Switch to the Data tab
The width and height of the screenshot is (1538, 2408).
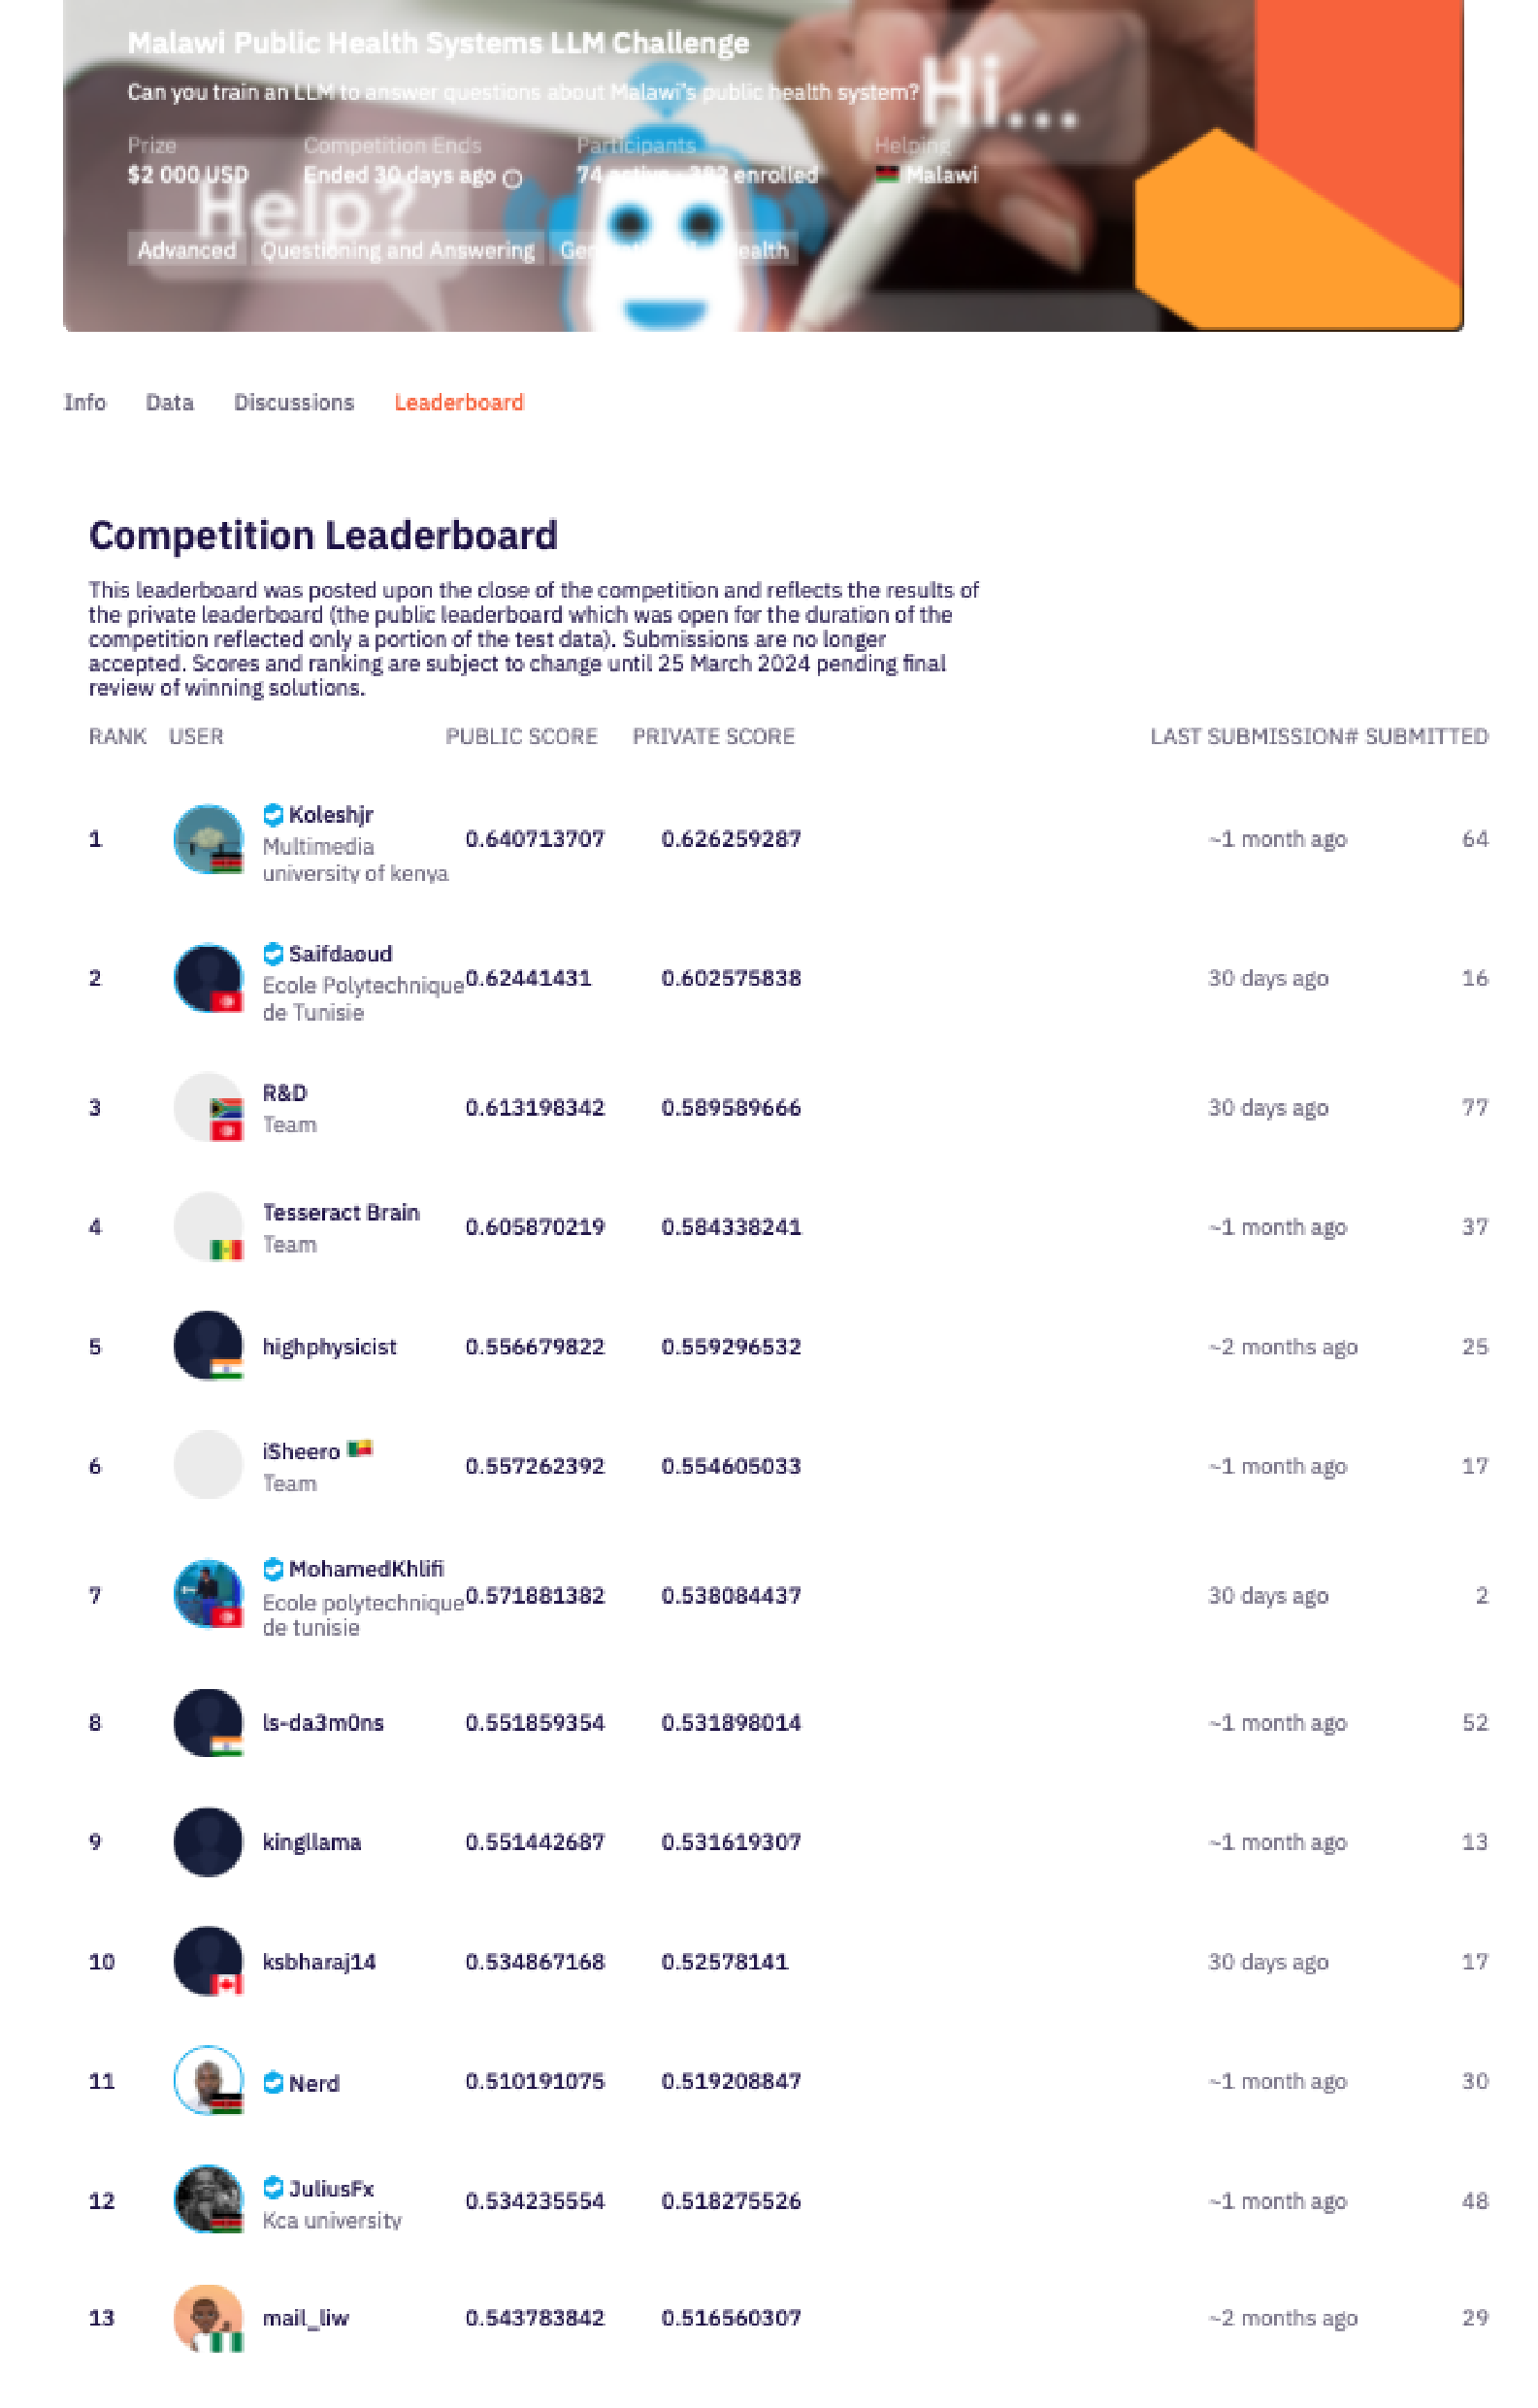coord(170,402)
